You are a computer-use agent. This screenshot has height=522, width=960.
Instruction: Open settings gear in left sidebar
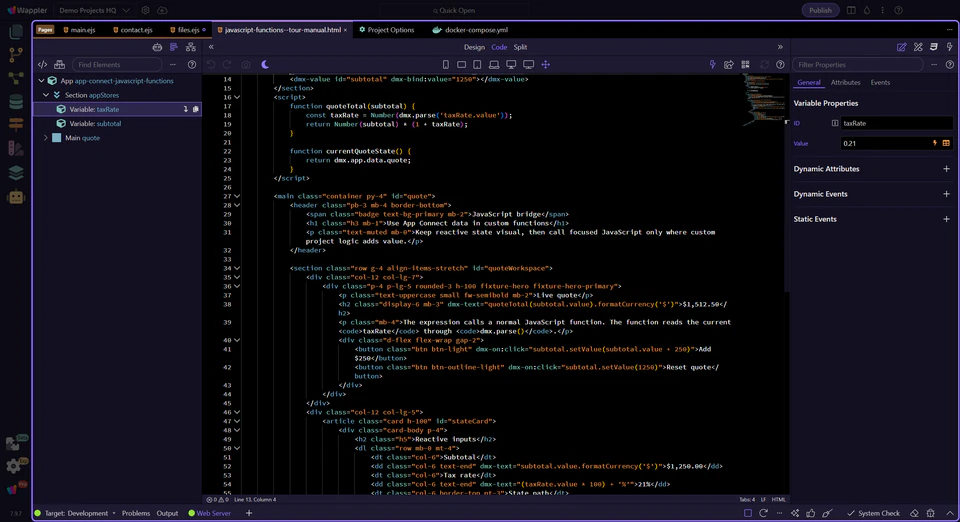[x=13, y=466]
